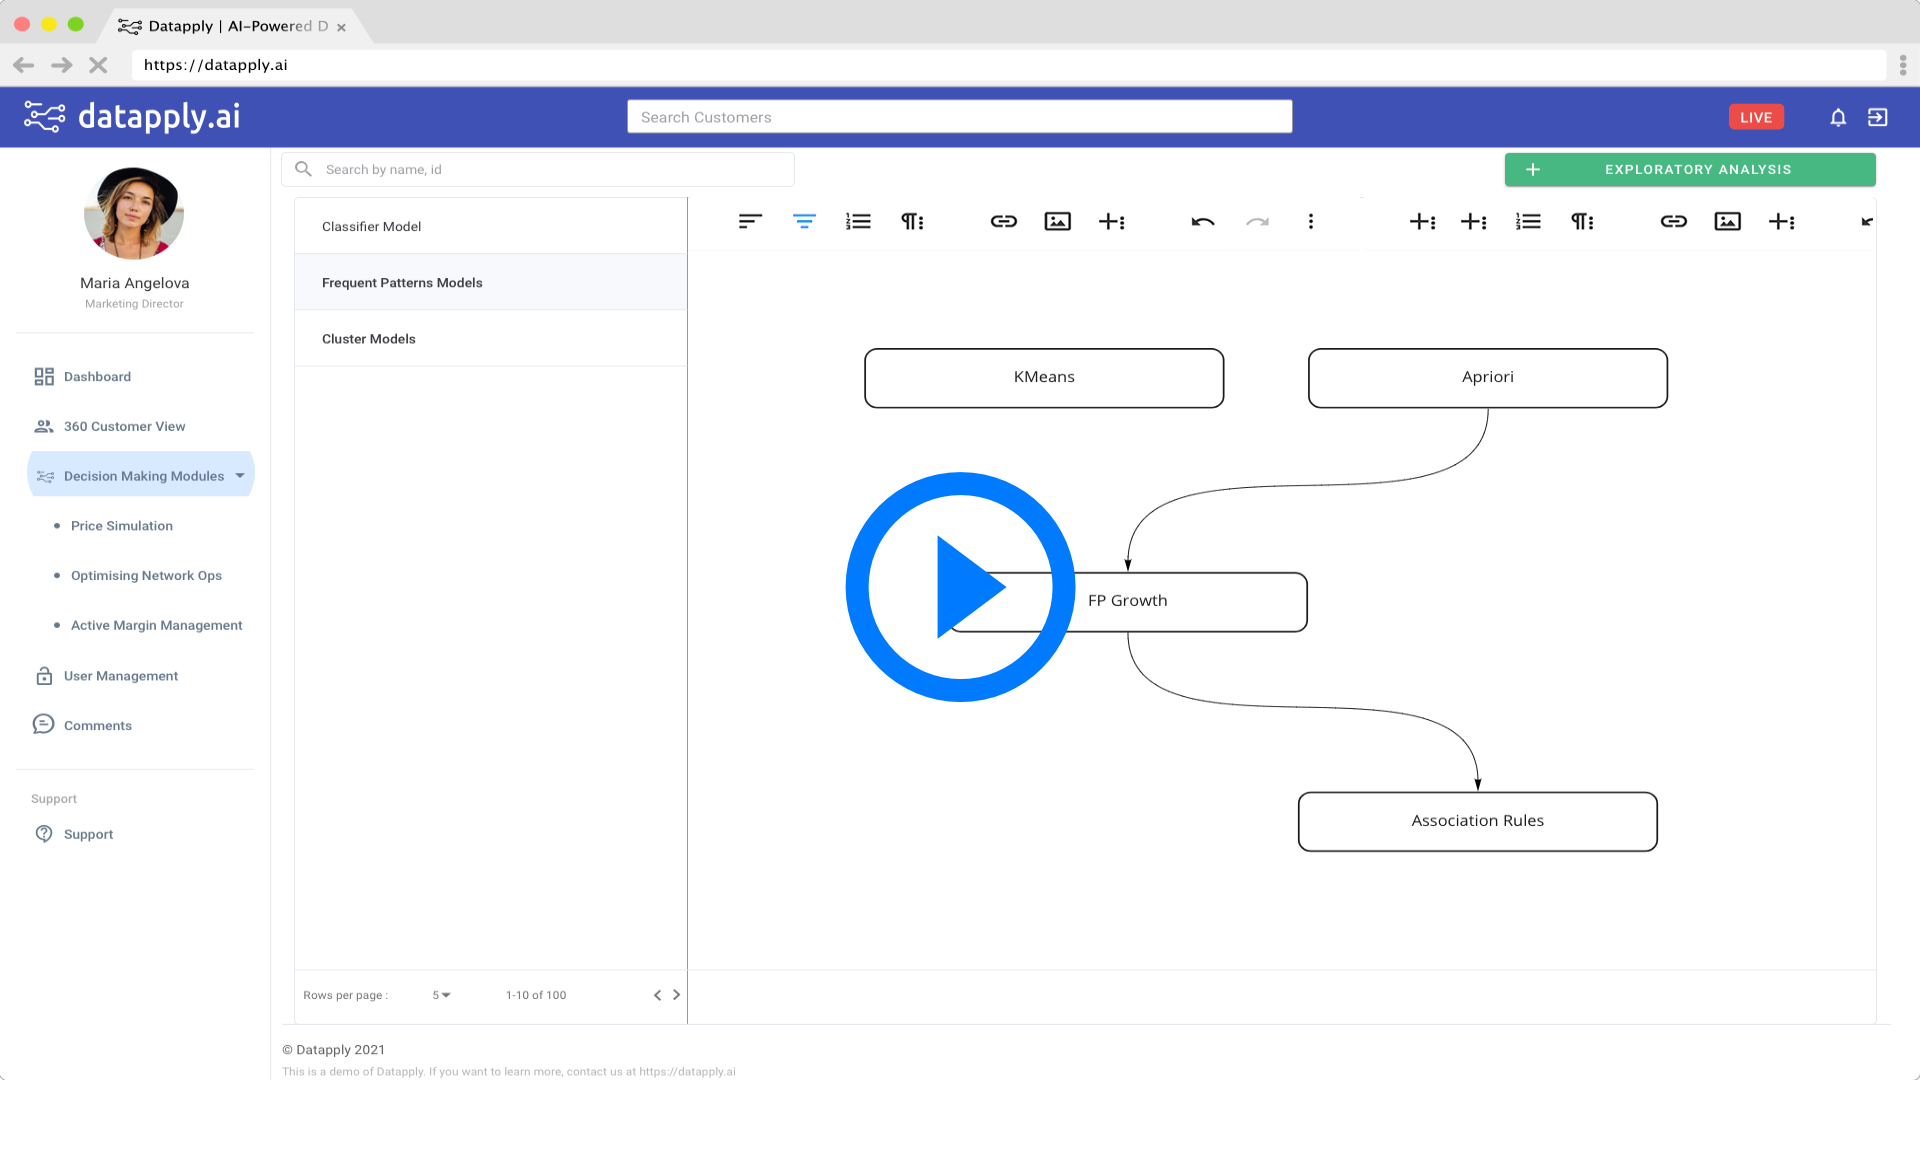Click the insert link icon in first toolbar
The height and width of the screenshot is (1173, 1920).
pyautogui.click(x=1003, y=222)
